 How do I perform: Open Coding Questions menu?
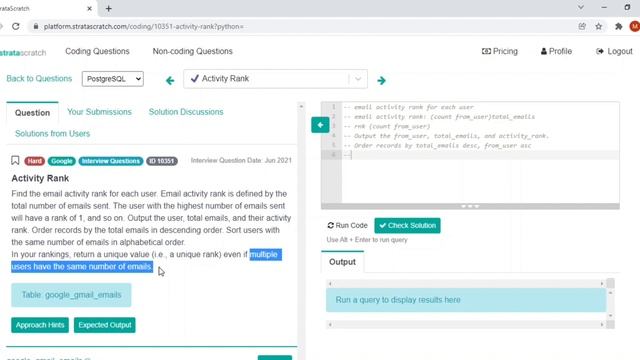click(97, 51)
